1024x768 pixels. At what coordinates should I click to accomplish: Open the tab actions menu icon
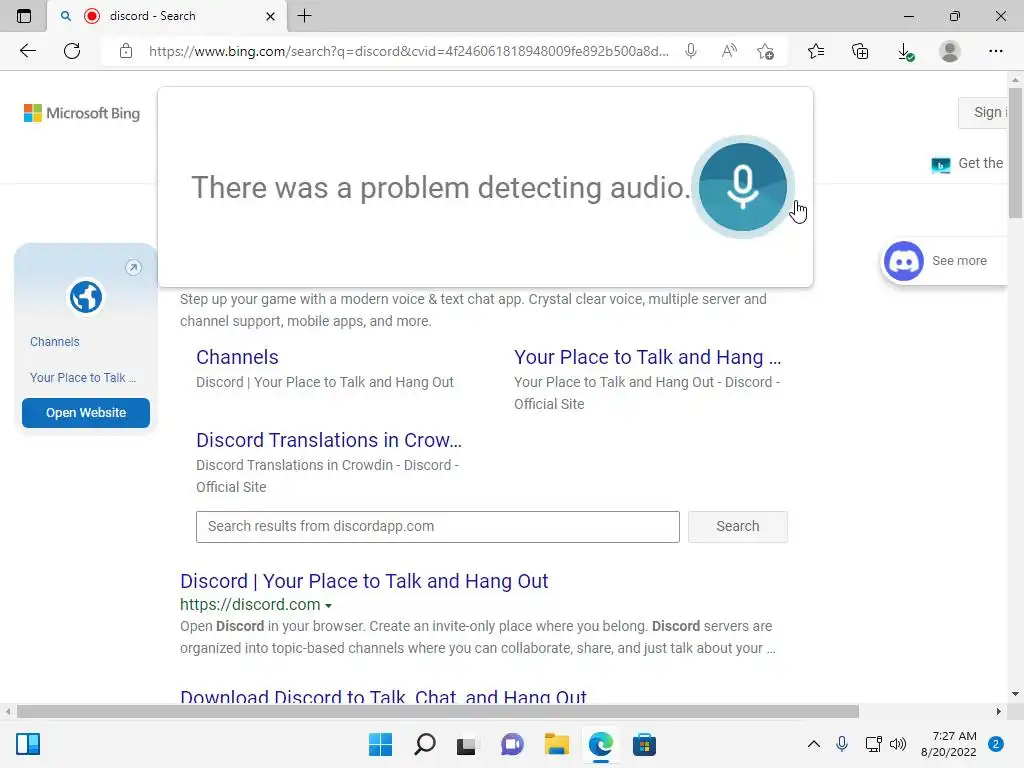pyautogui.click(x=24, y=16)
